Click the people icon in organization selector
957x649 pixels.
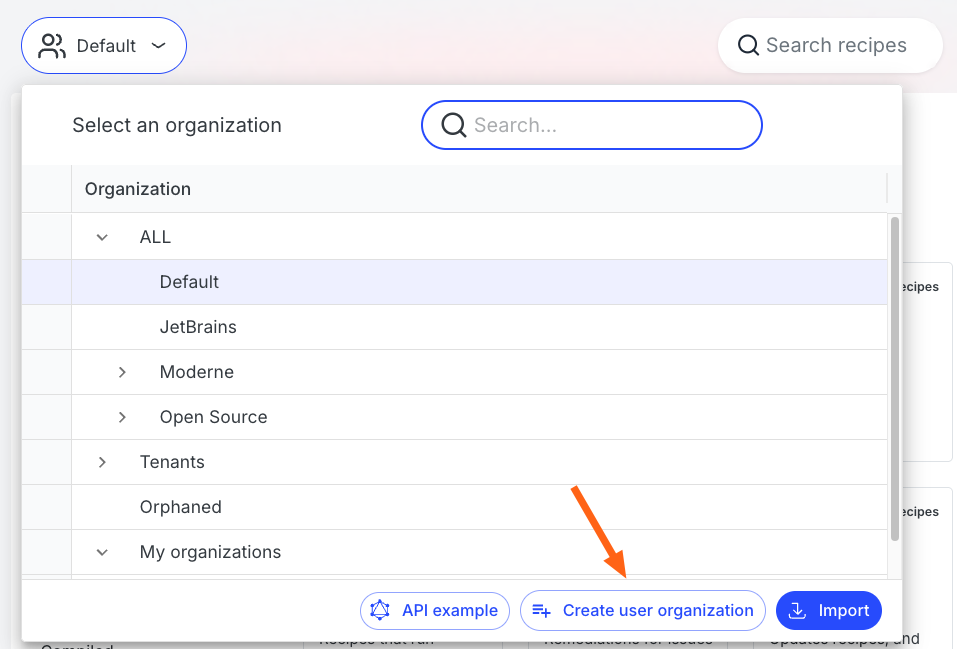point(52,46)
